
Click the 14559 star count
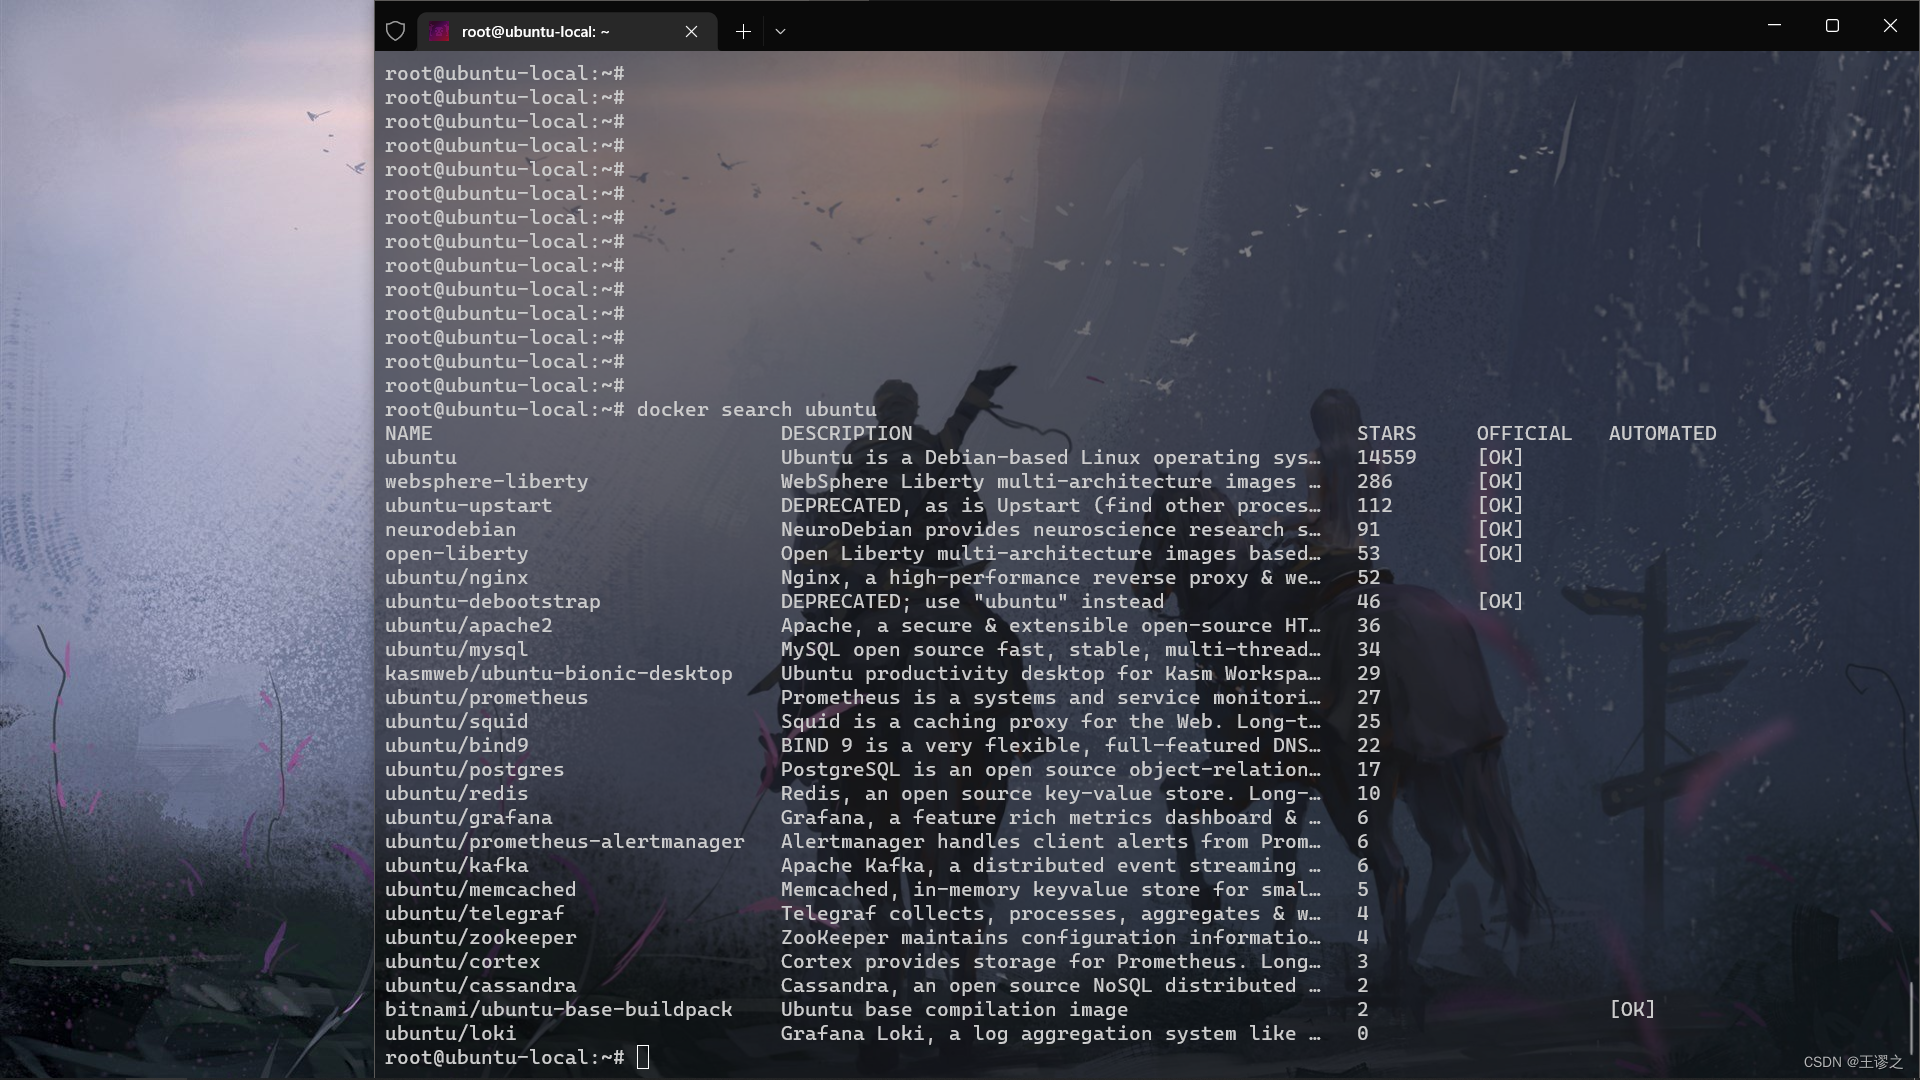pos(1386,457)
